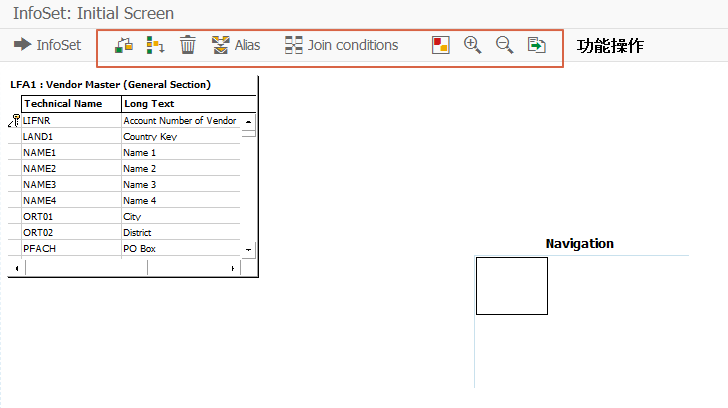Click the red-yellow legend icon
728x408 pixels.
(440, 45)
